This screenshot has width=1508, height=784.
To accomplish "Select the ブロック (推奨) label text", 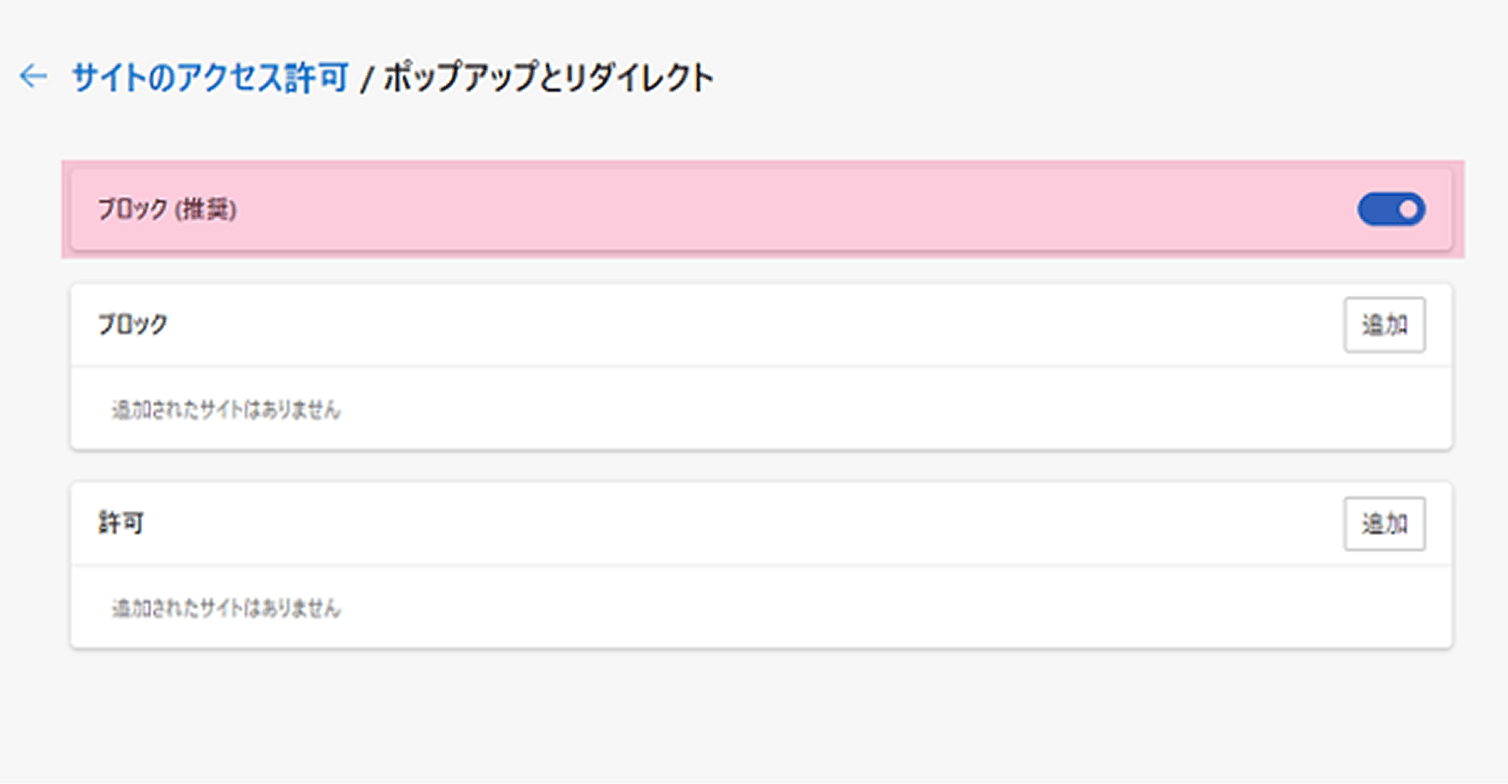I will (167, 211).
